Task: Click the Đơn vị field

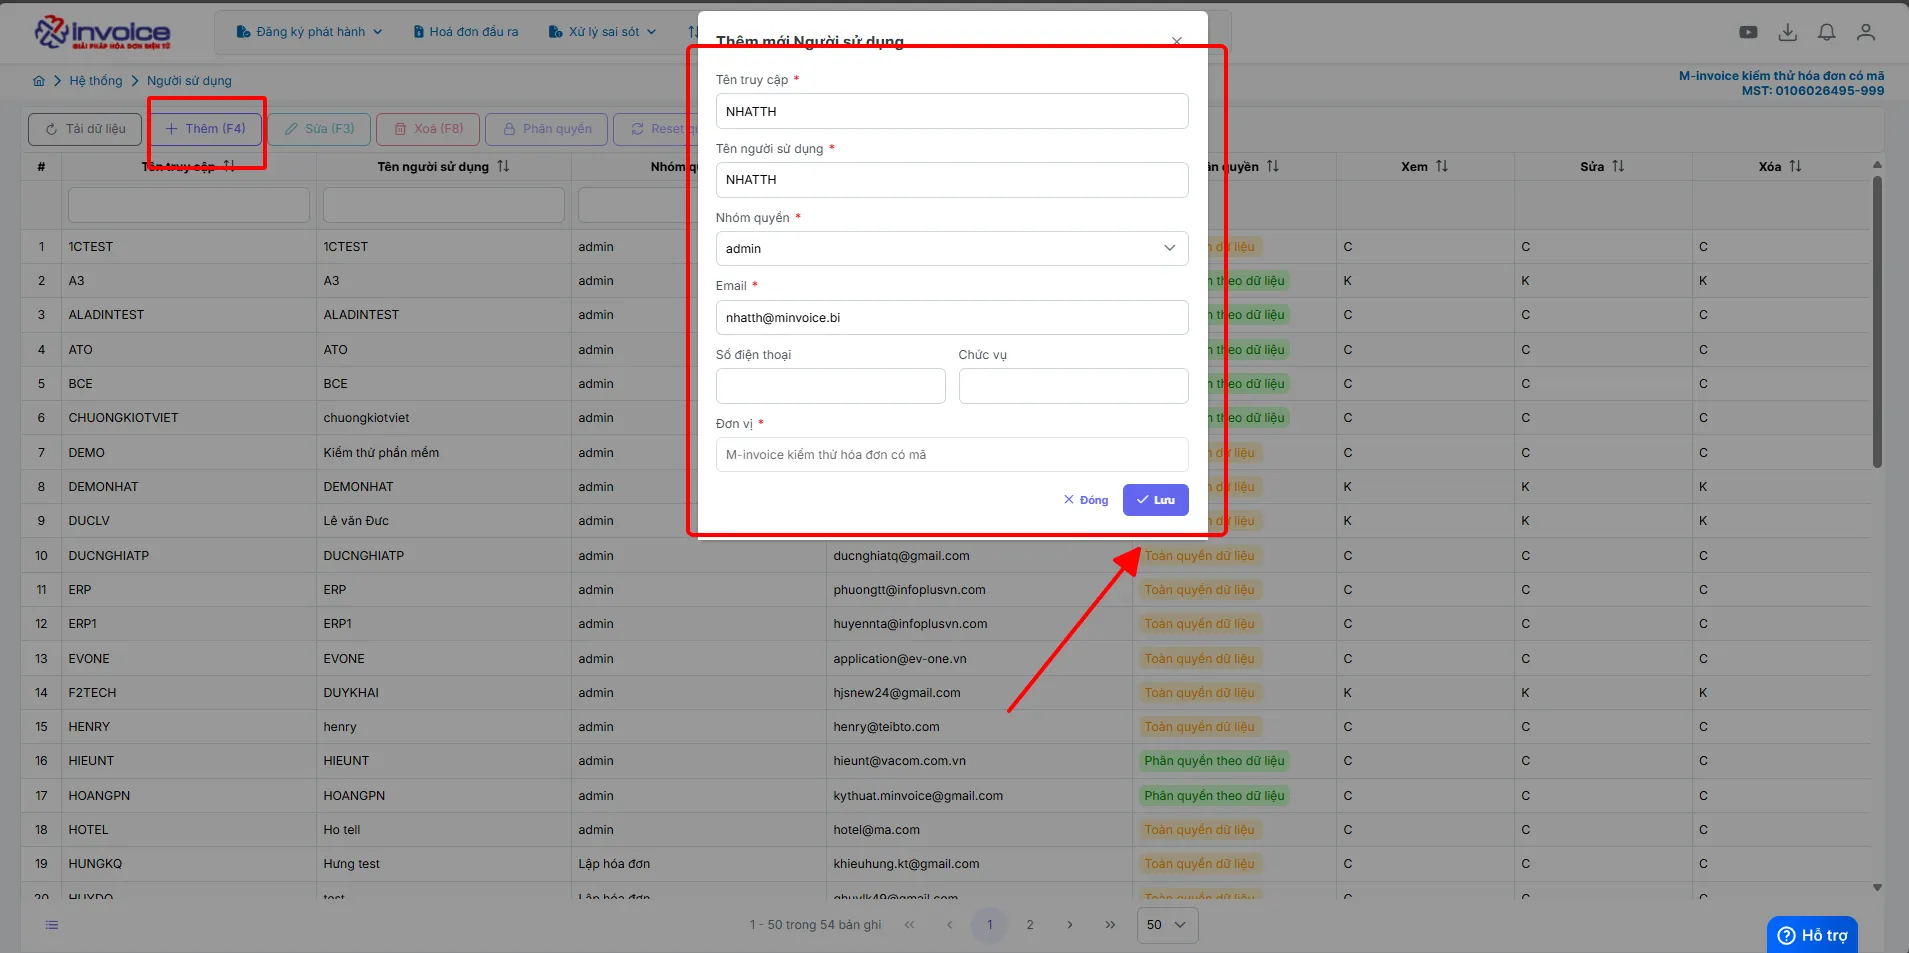Action: (952, 454)
